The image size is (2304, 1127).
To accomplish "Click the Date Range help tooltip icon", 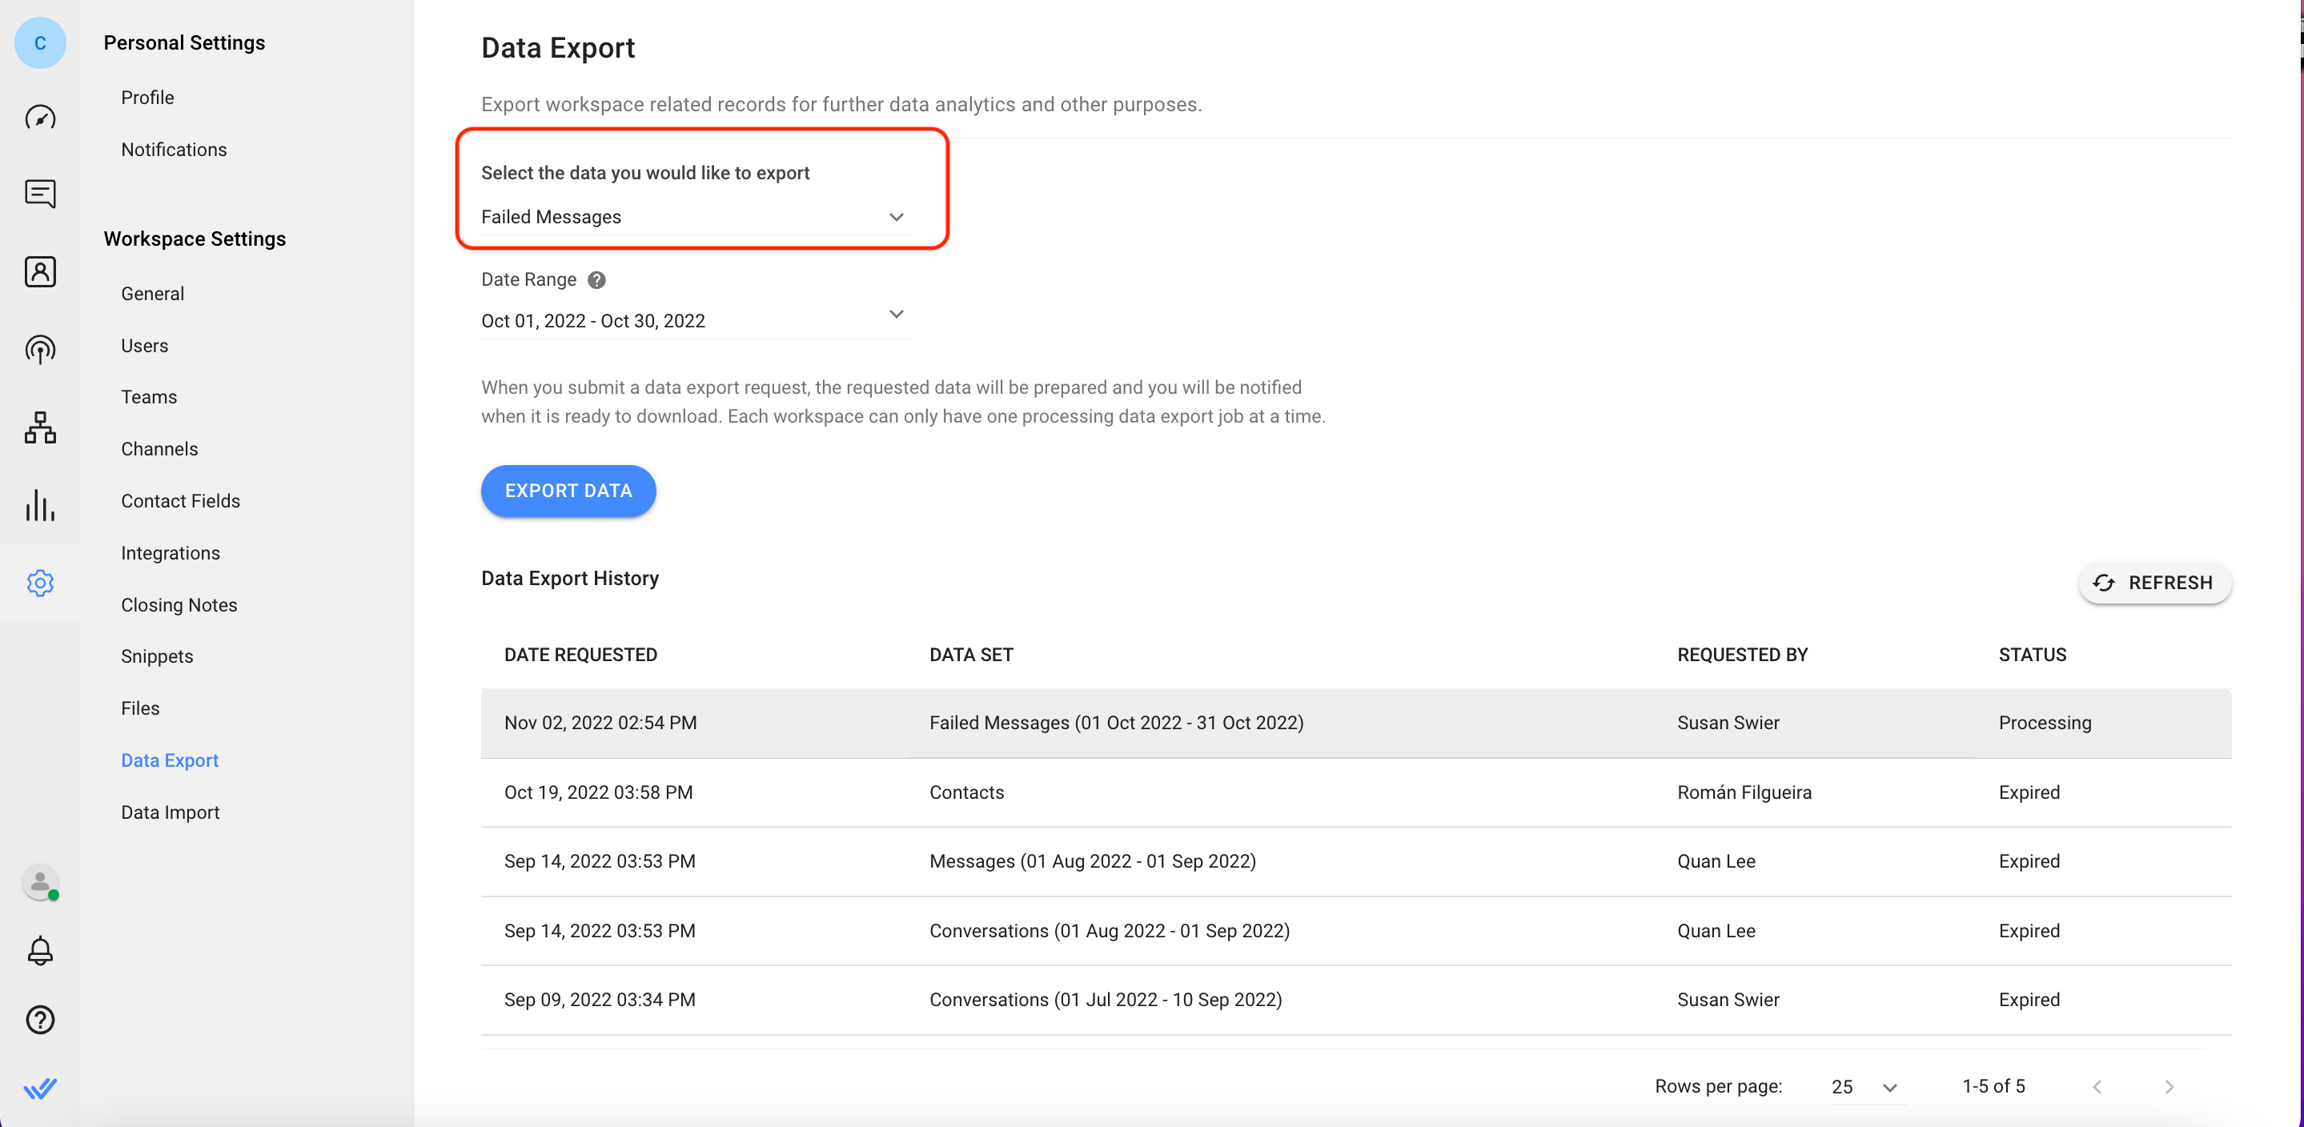I will coord(596,280).
